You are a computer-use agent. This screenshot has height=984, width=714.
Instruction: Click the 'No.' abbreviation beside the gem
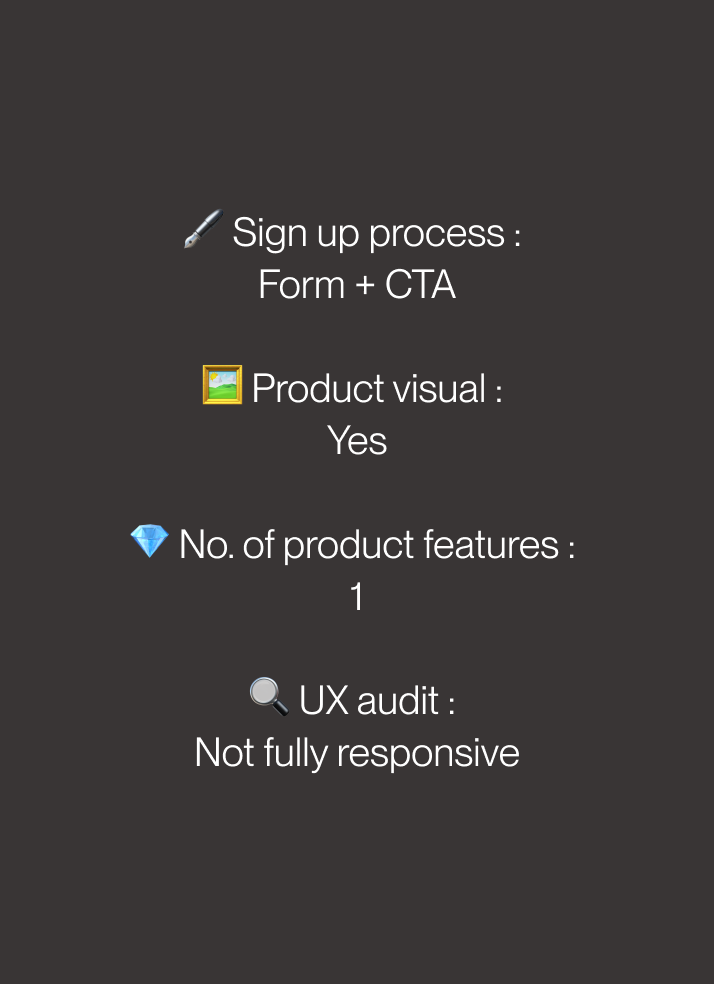pos(206,544)
